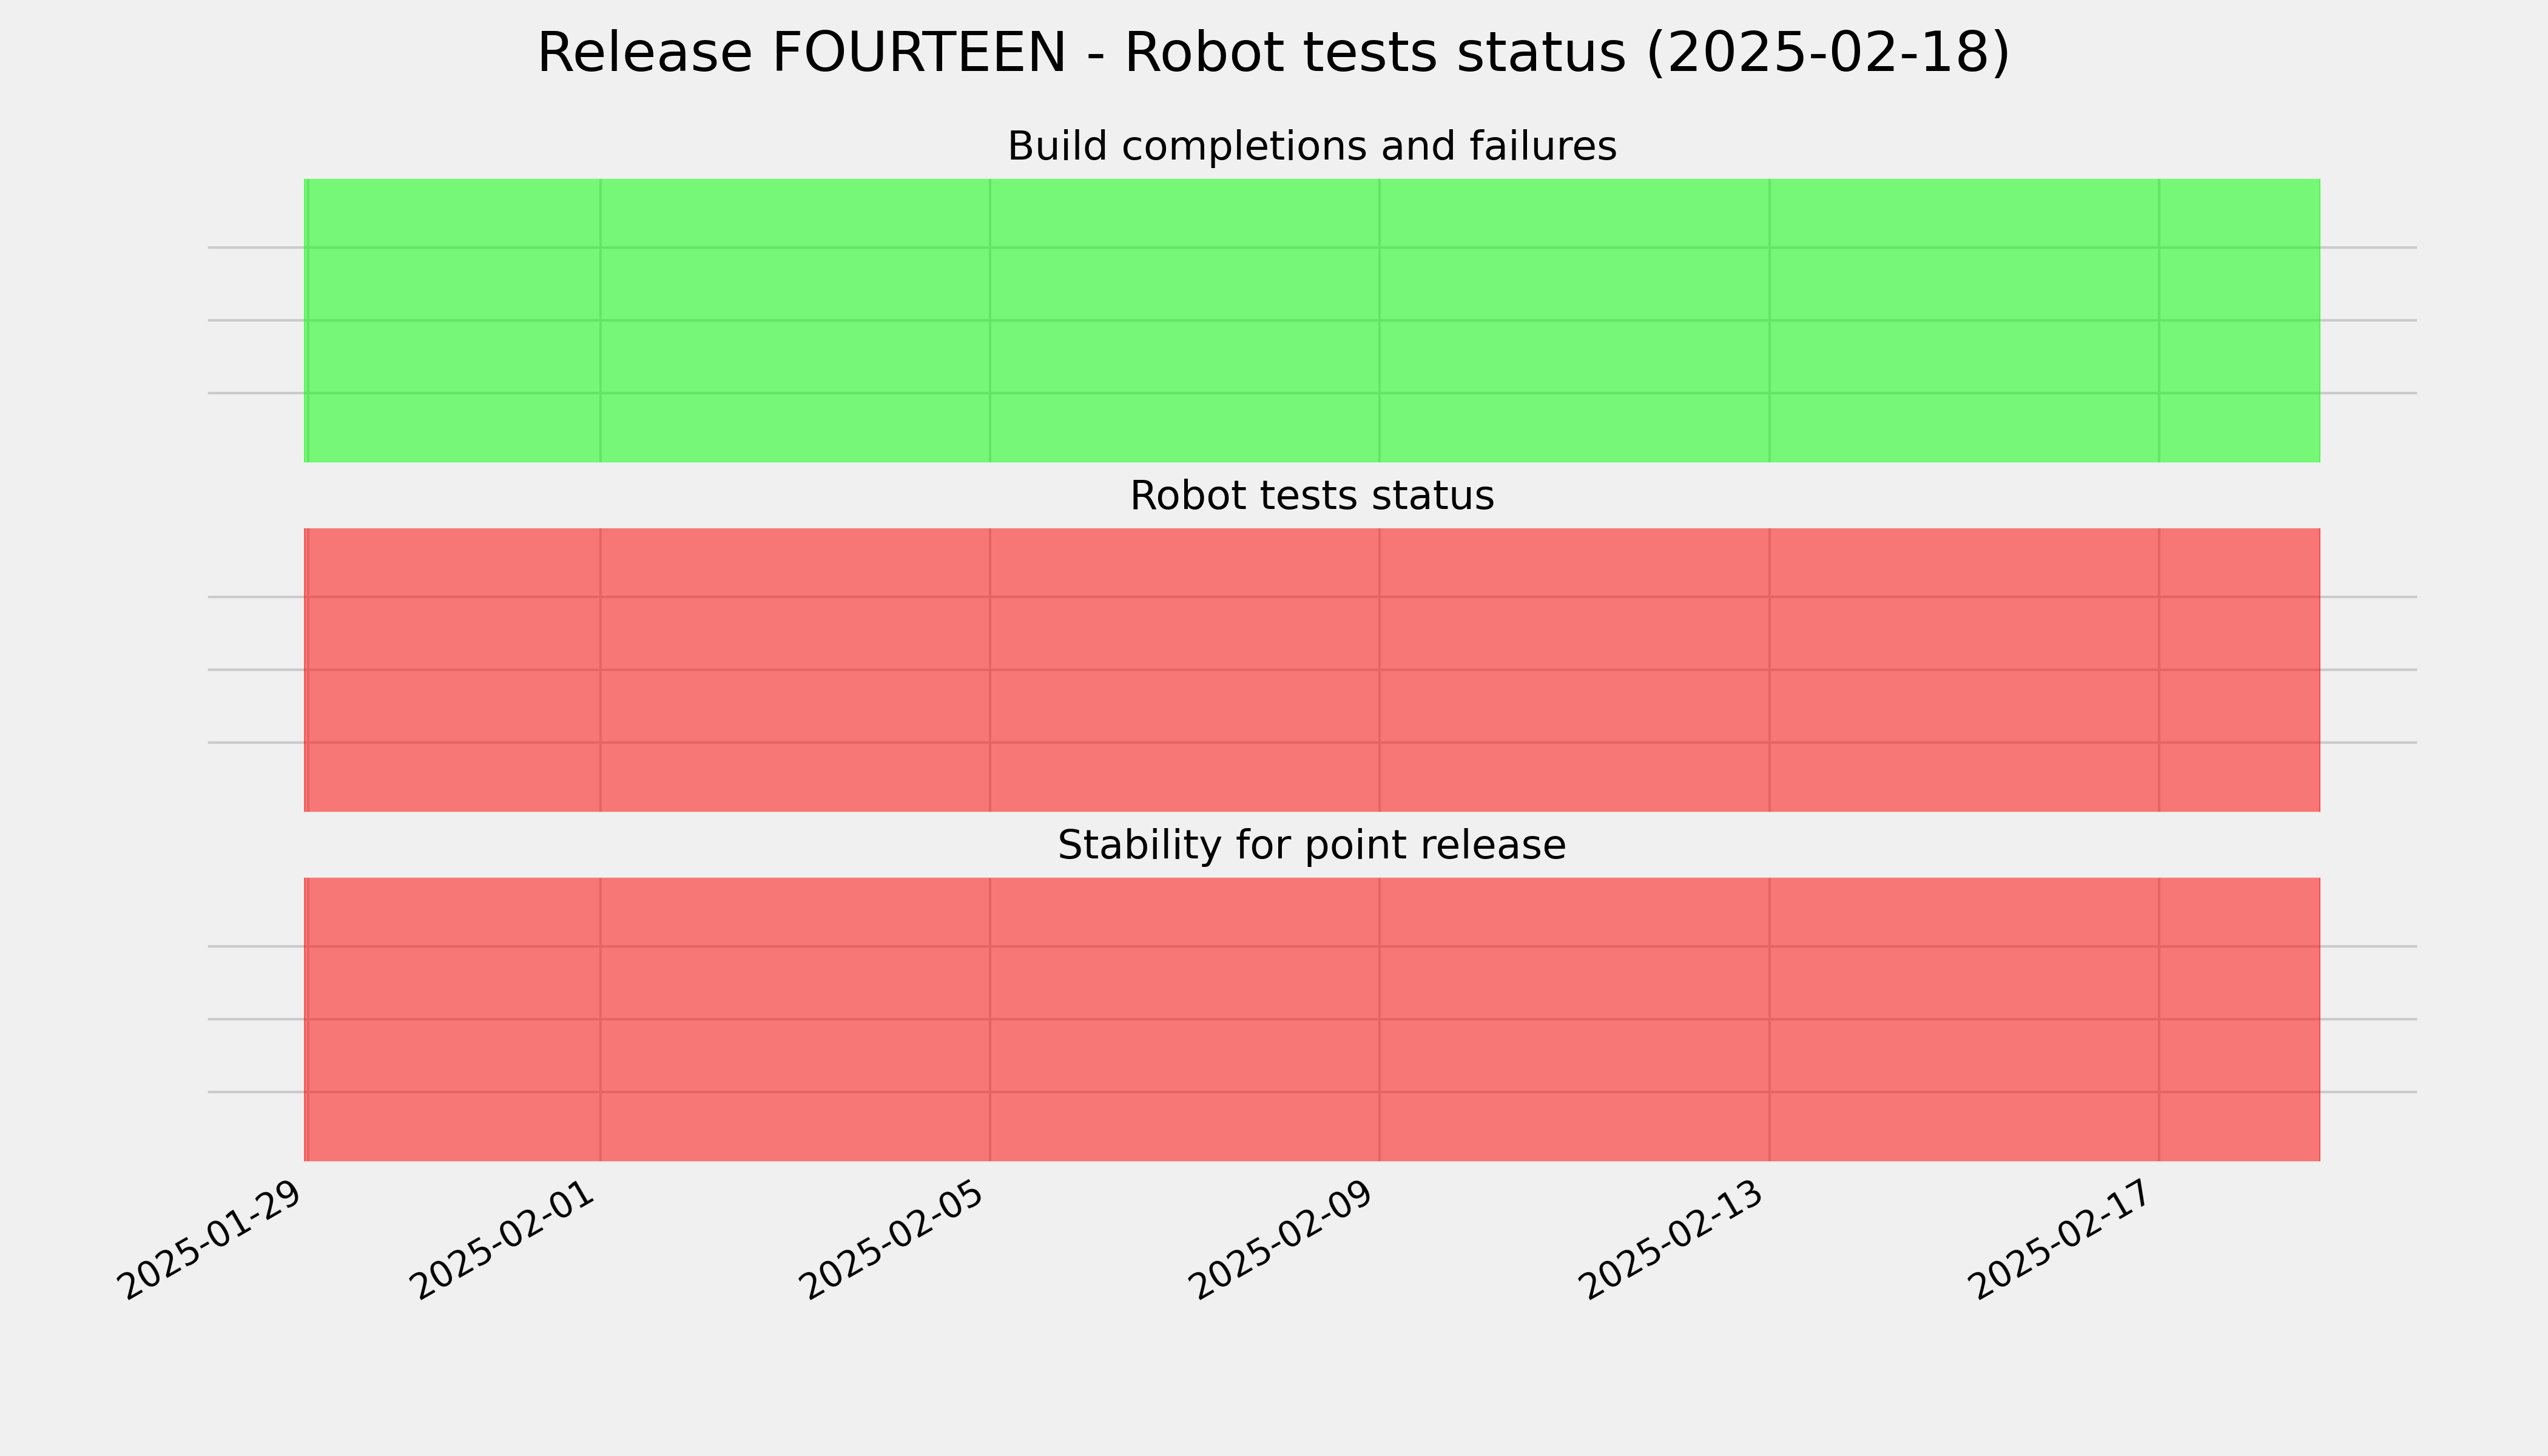Click the date '(2025-02-18)' in the title
2548x1456 pixels.
[x=1827, y=53]
